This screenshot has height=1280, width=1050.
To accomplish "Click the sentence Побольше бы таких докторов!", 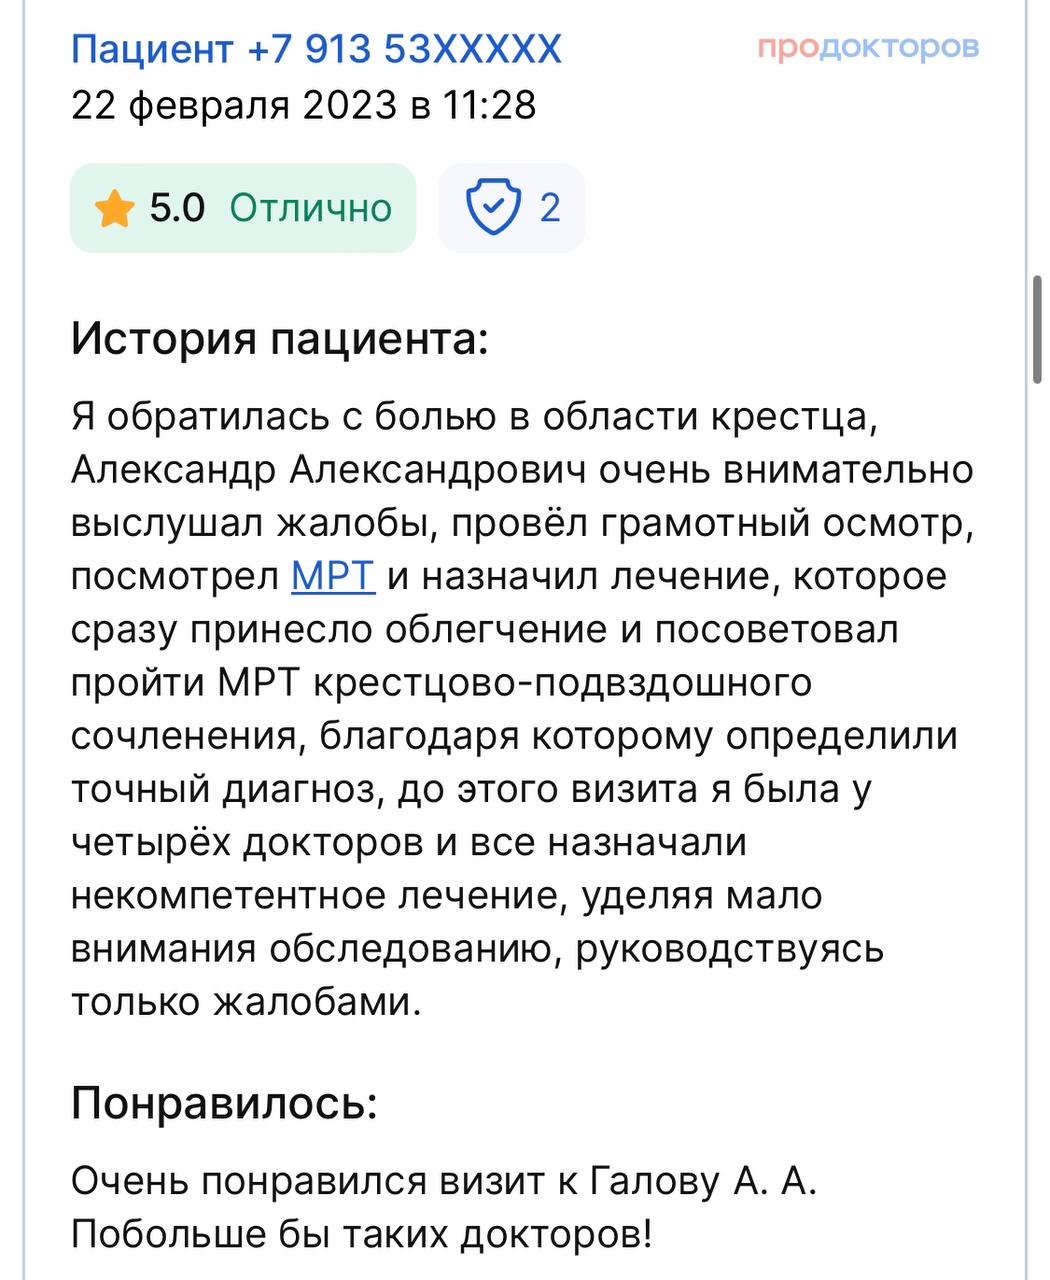I will (361, 1235).
